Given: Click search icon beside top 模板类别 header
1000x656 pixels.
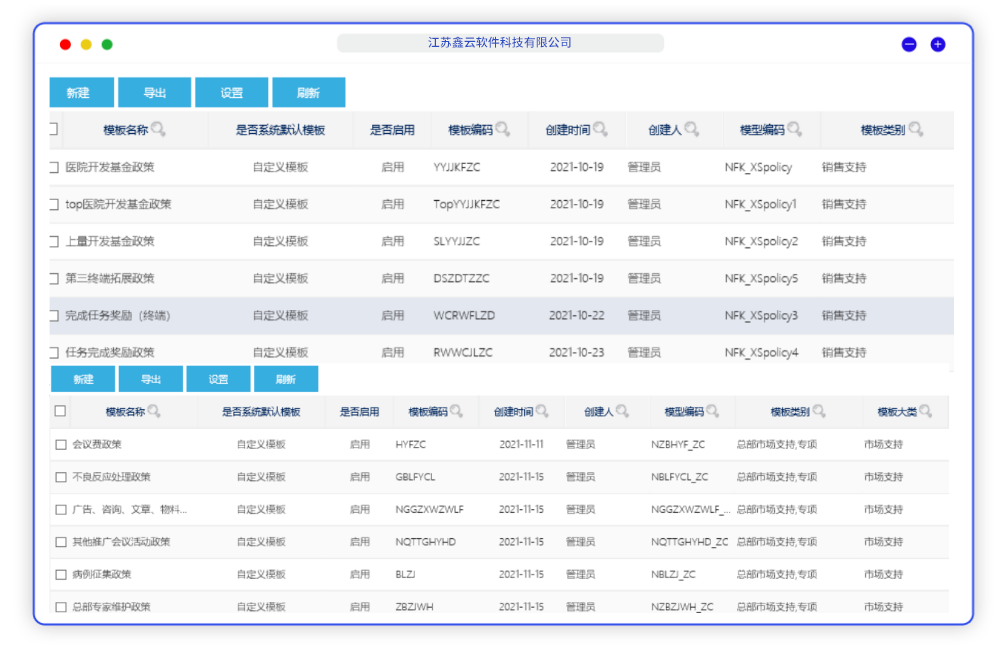Looking at the screenshot, I should tap(915, 130).
